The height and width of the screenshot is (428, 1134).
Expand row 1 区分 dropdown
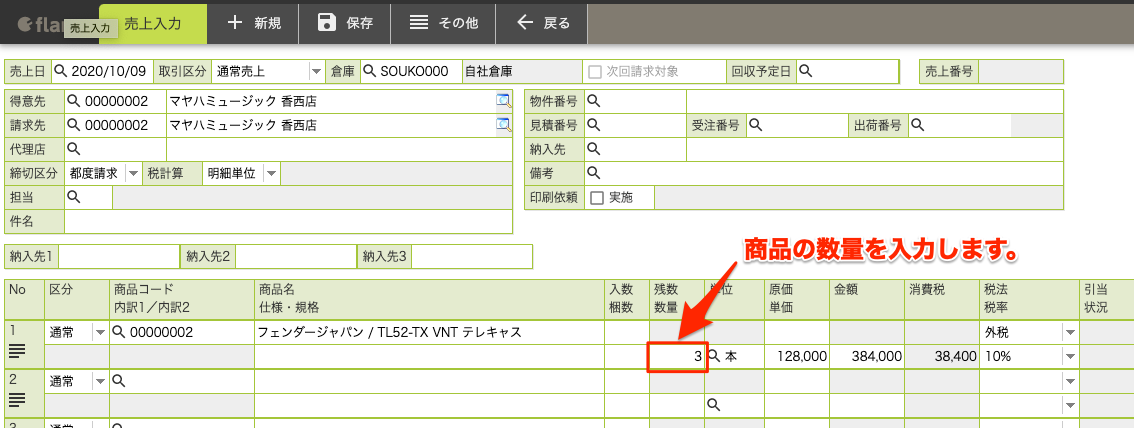[x=100, y=333]
